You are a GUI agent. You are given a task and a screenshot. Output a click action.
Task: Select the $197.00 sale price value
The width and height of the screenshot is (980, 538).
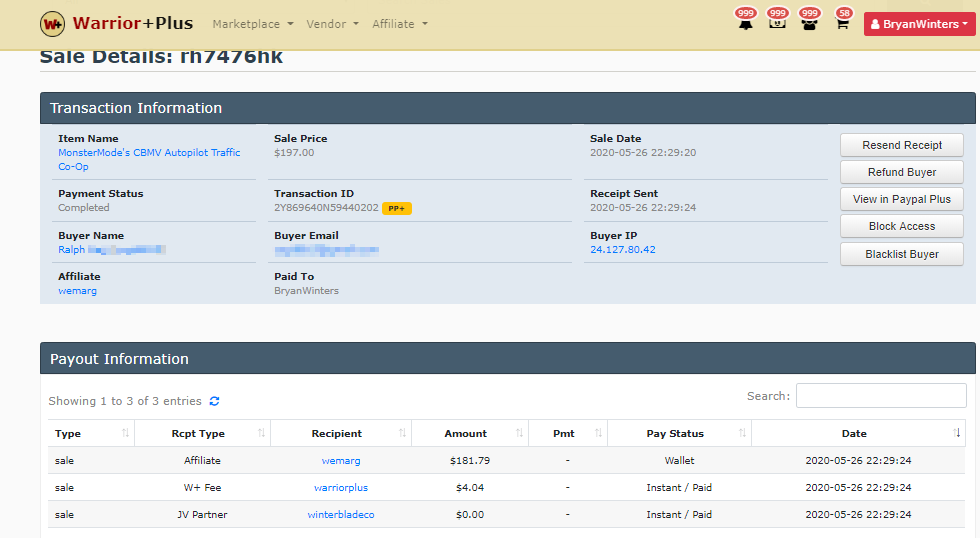pyautogui.click(x=294, y=152)
